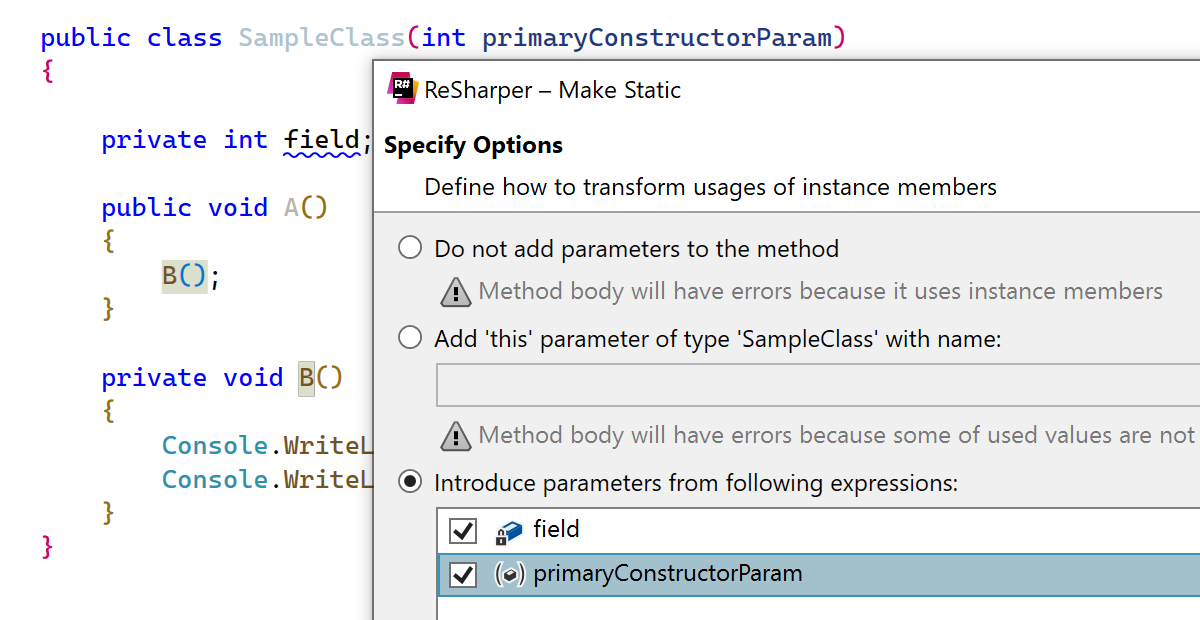The width and height of the screenshot is (1200, 620).
Task: Toggle the primaryConstructorParam checkbox in the list
Action: pos(463,575)
